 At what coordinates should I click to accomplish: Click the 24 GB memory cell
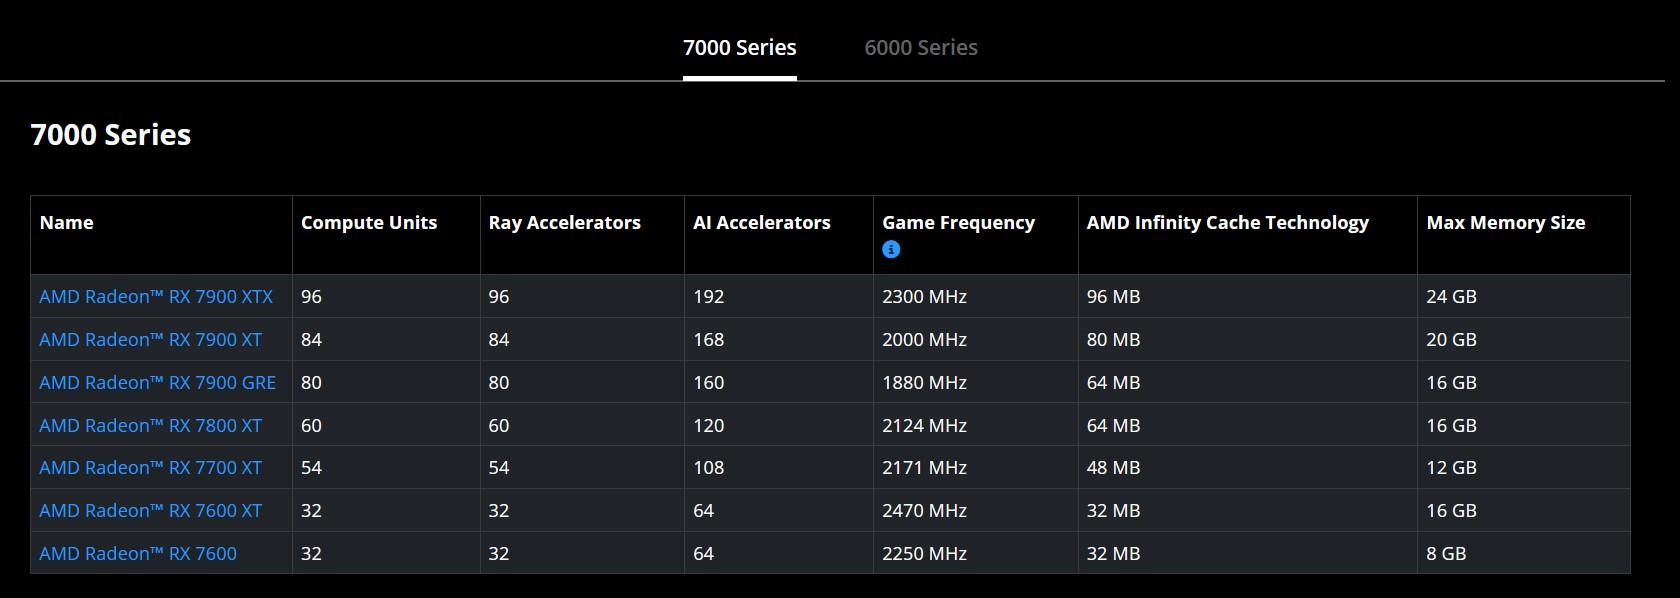tap(1451, 297)
